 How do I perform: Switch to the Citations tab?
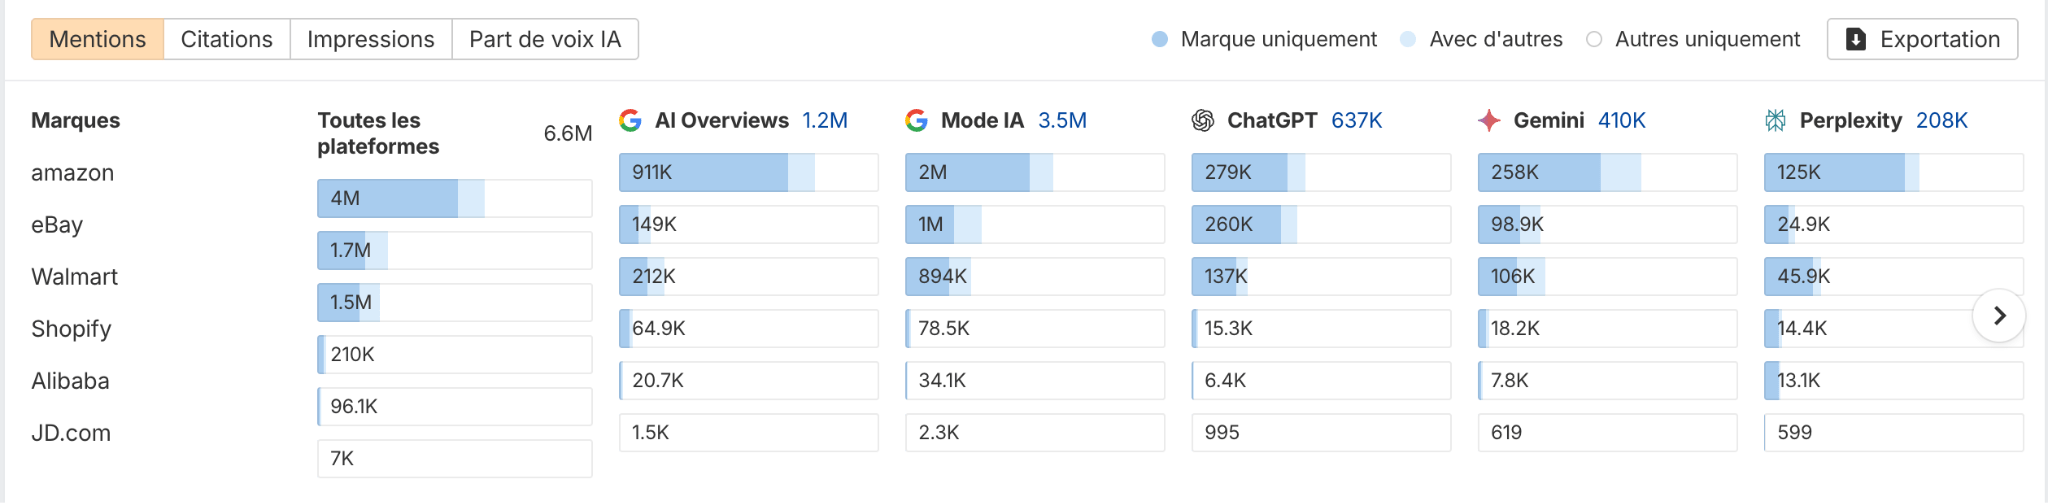(227, 39)
